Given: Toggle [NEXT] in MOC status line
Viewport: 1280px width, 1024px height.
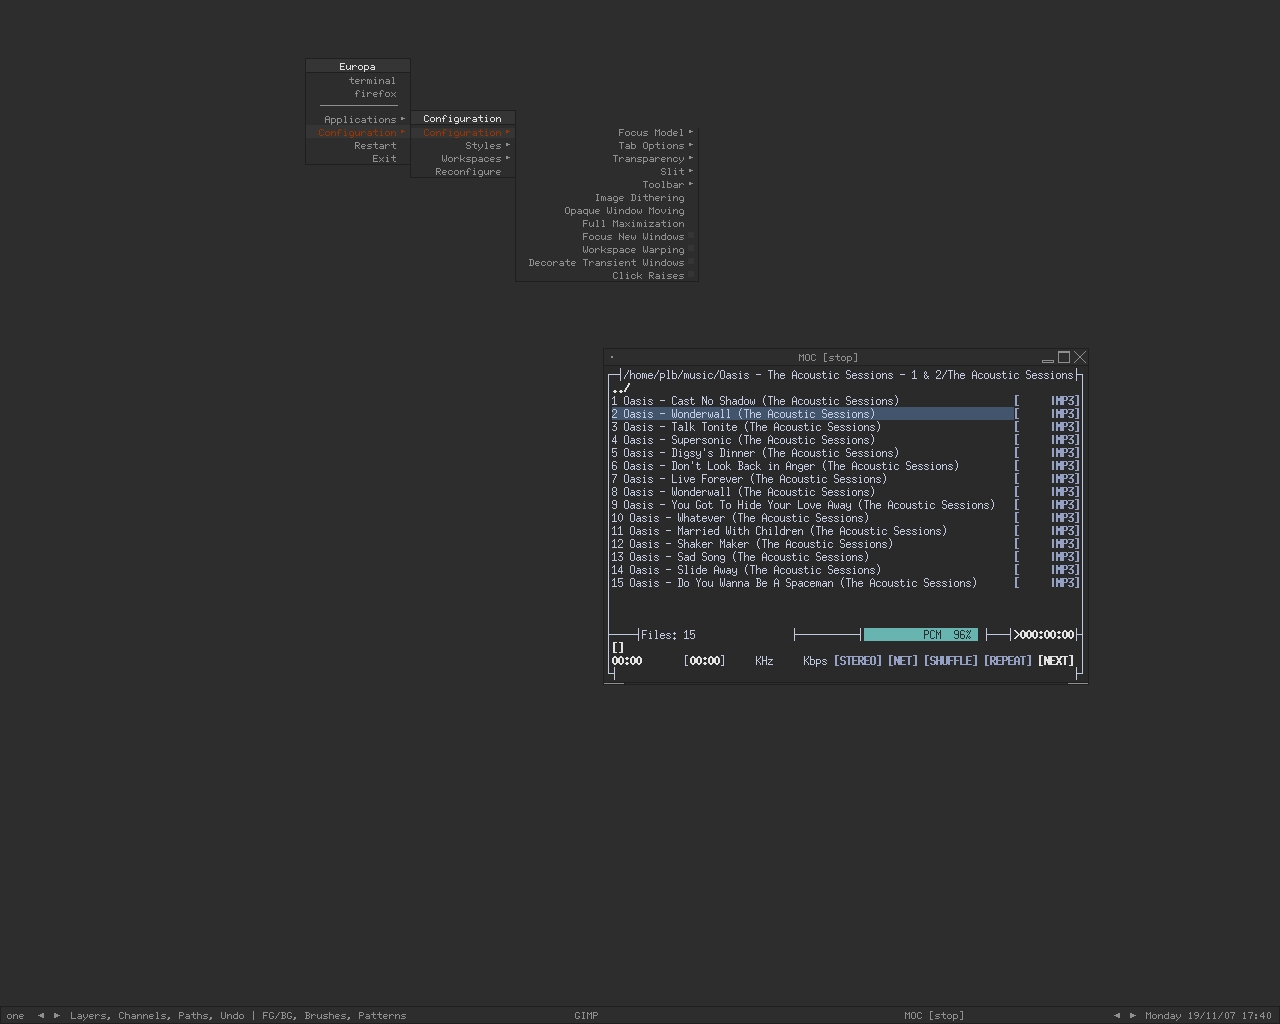Looking at the screenshot, I should (x=1056, y=661).
